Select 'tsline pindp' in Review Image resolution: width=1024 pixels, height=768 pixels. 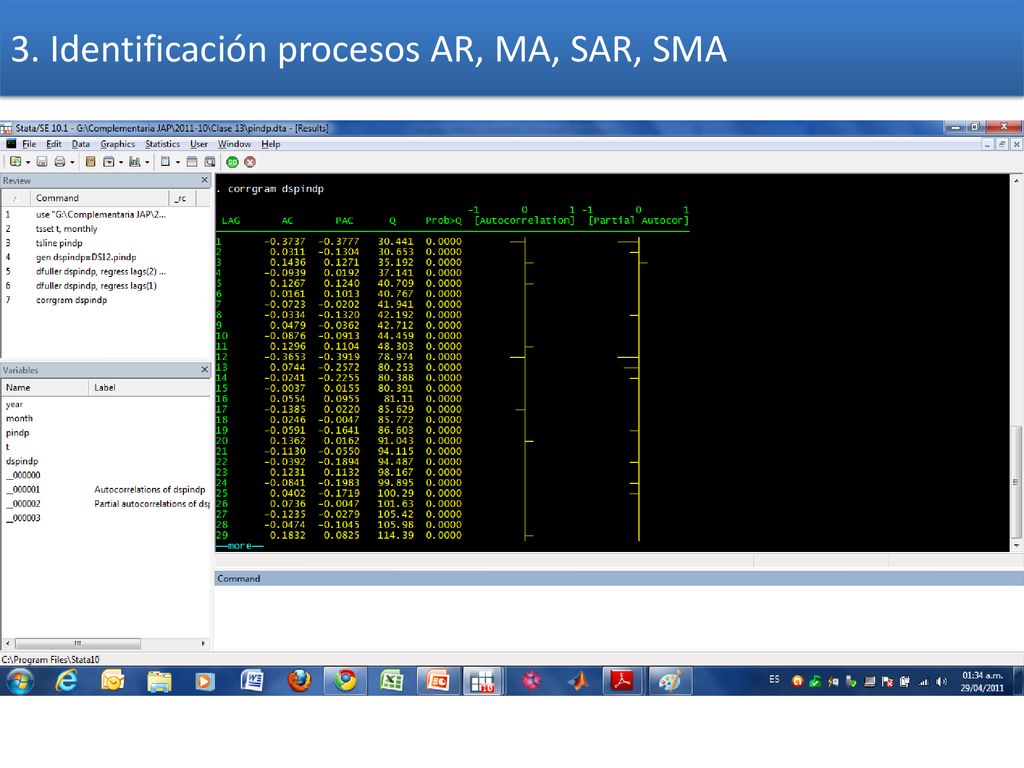(59, 243)
